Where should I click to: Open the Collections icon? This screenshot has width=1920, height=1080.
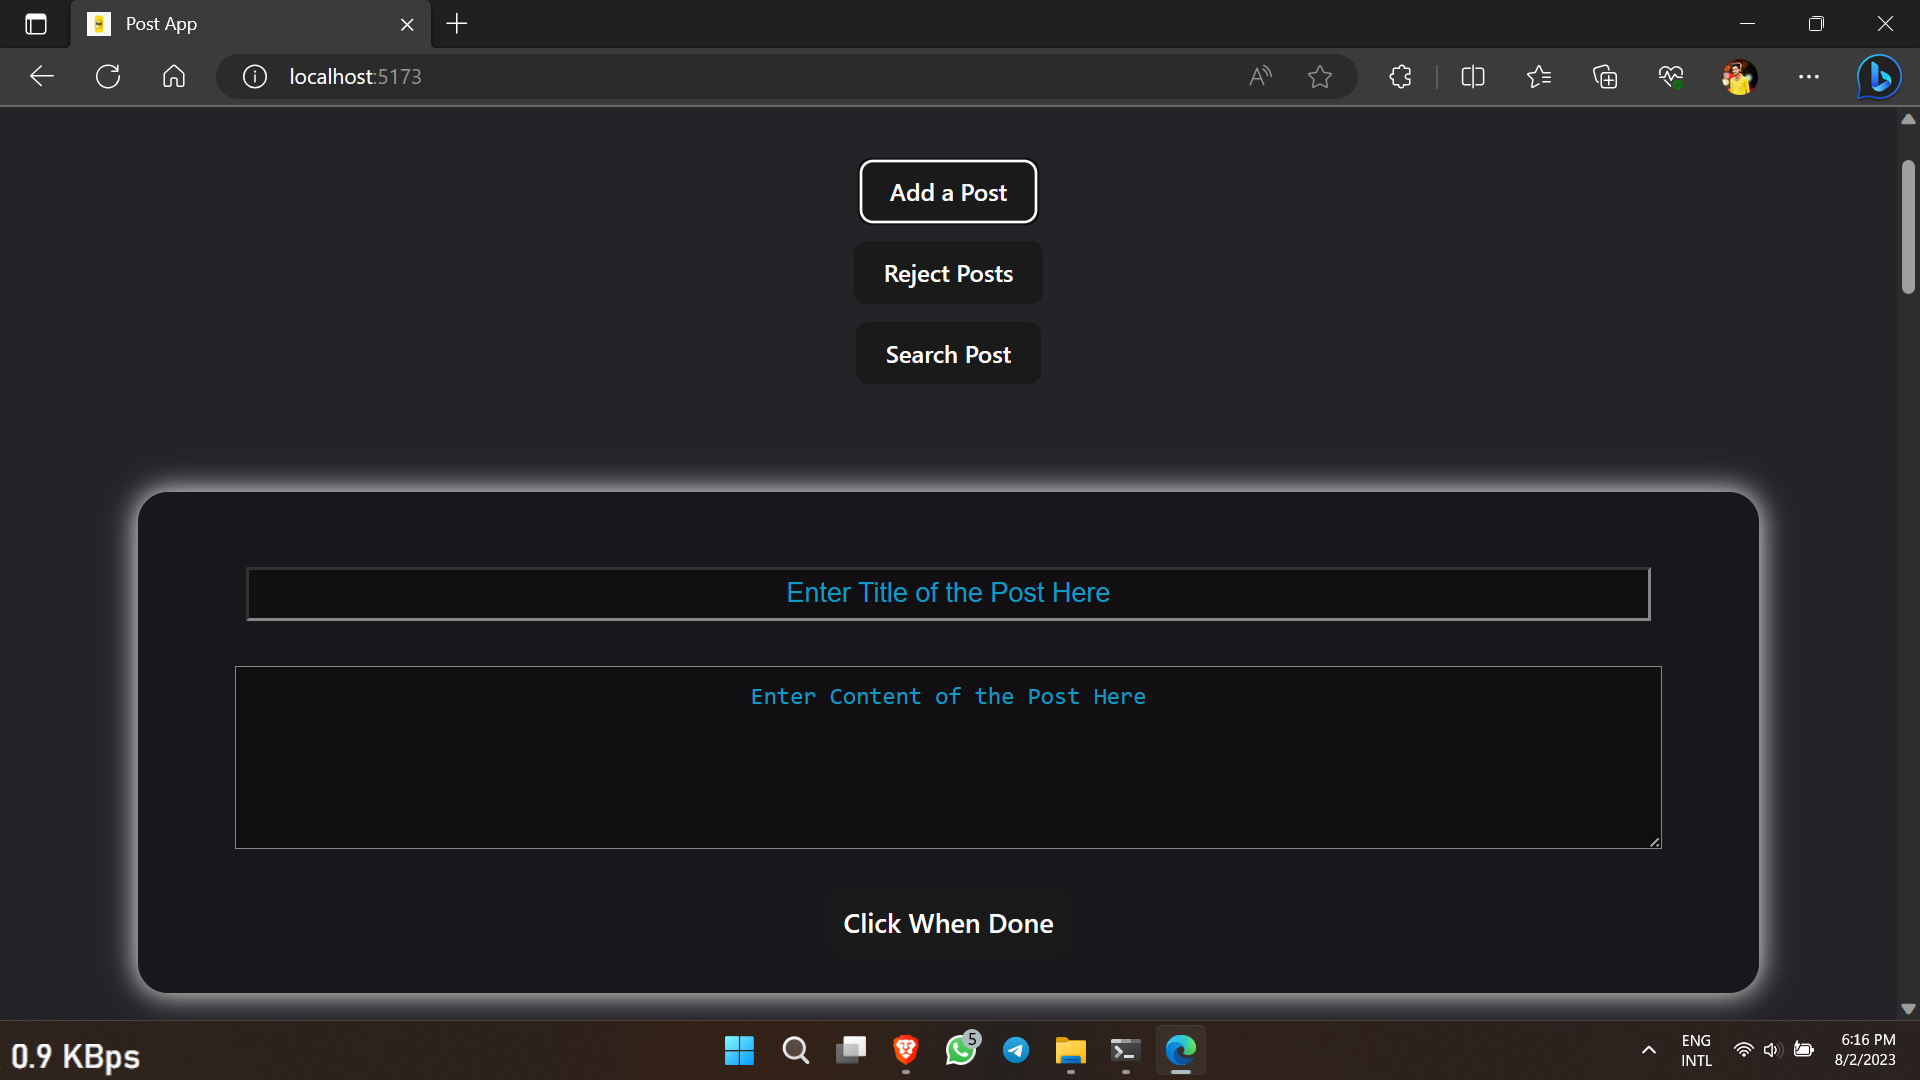point(1604,76)
